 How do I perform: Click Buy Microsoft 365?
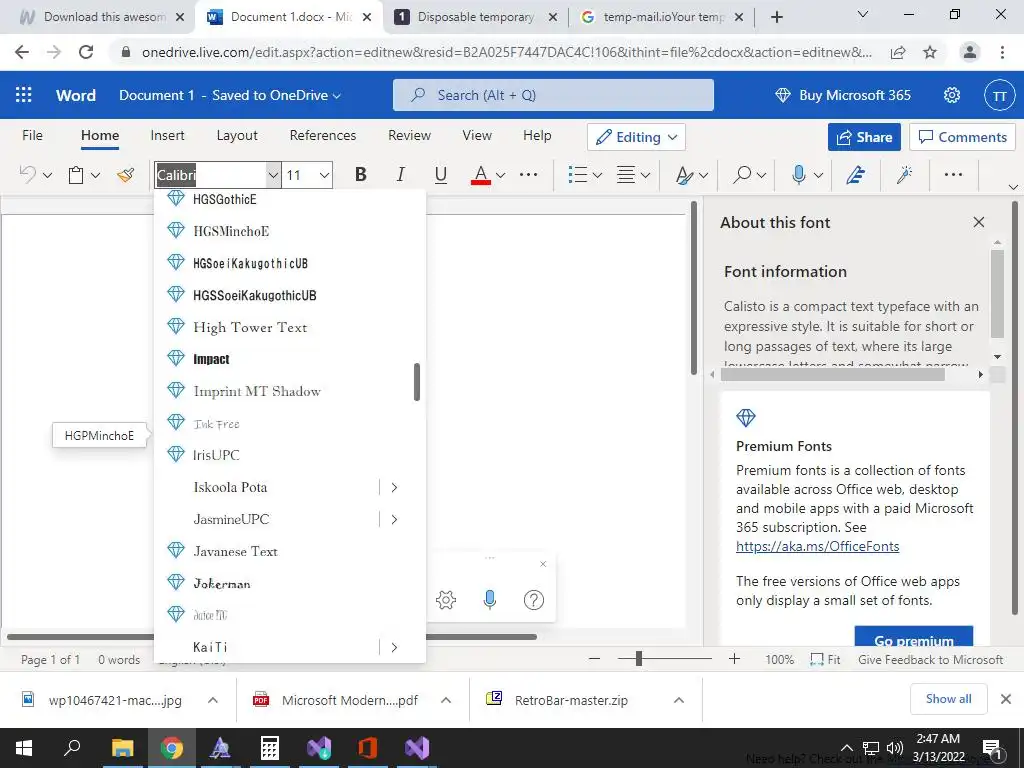tap(843, 95)
